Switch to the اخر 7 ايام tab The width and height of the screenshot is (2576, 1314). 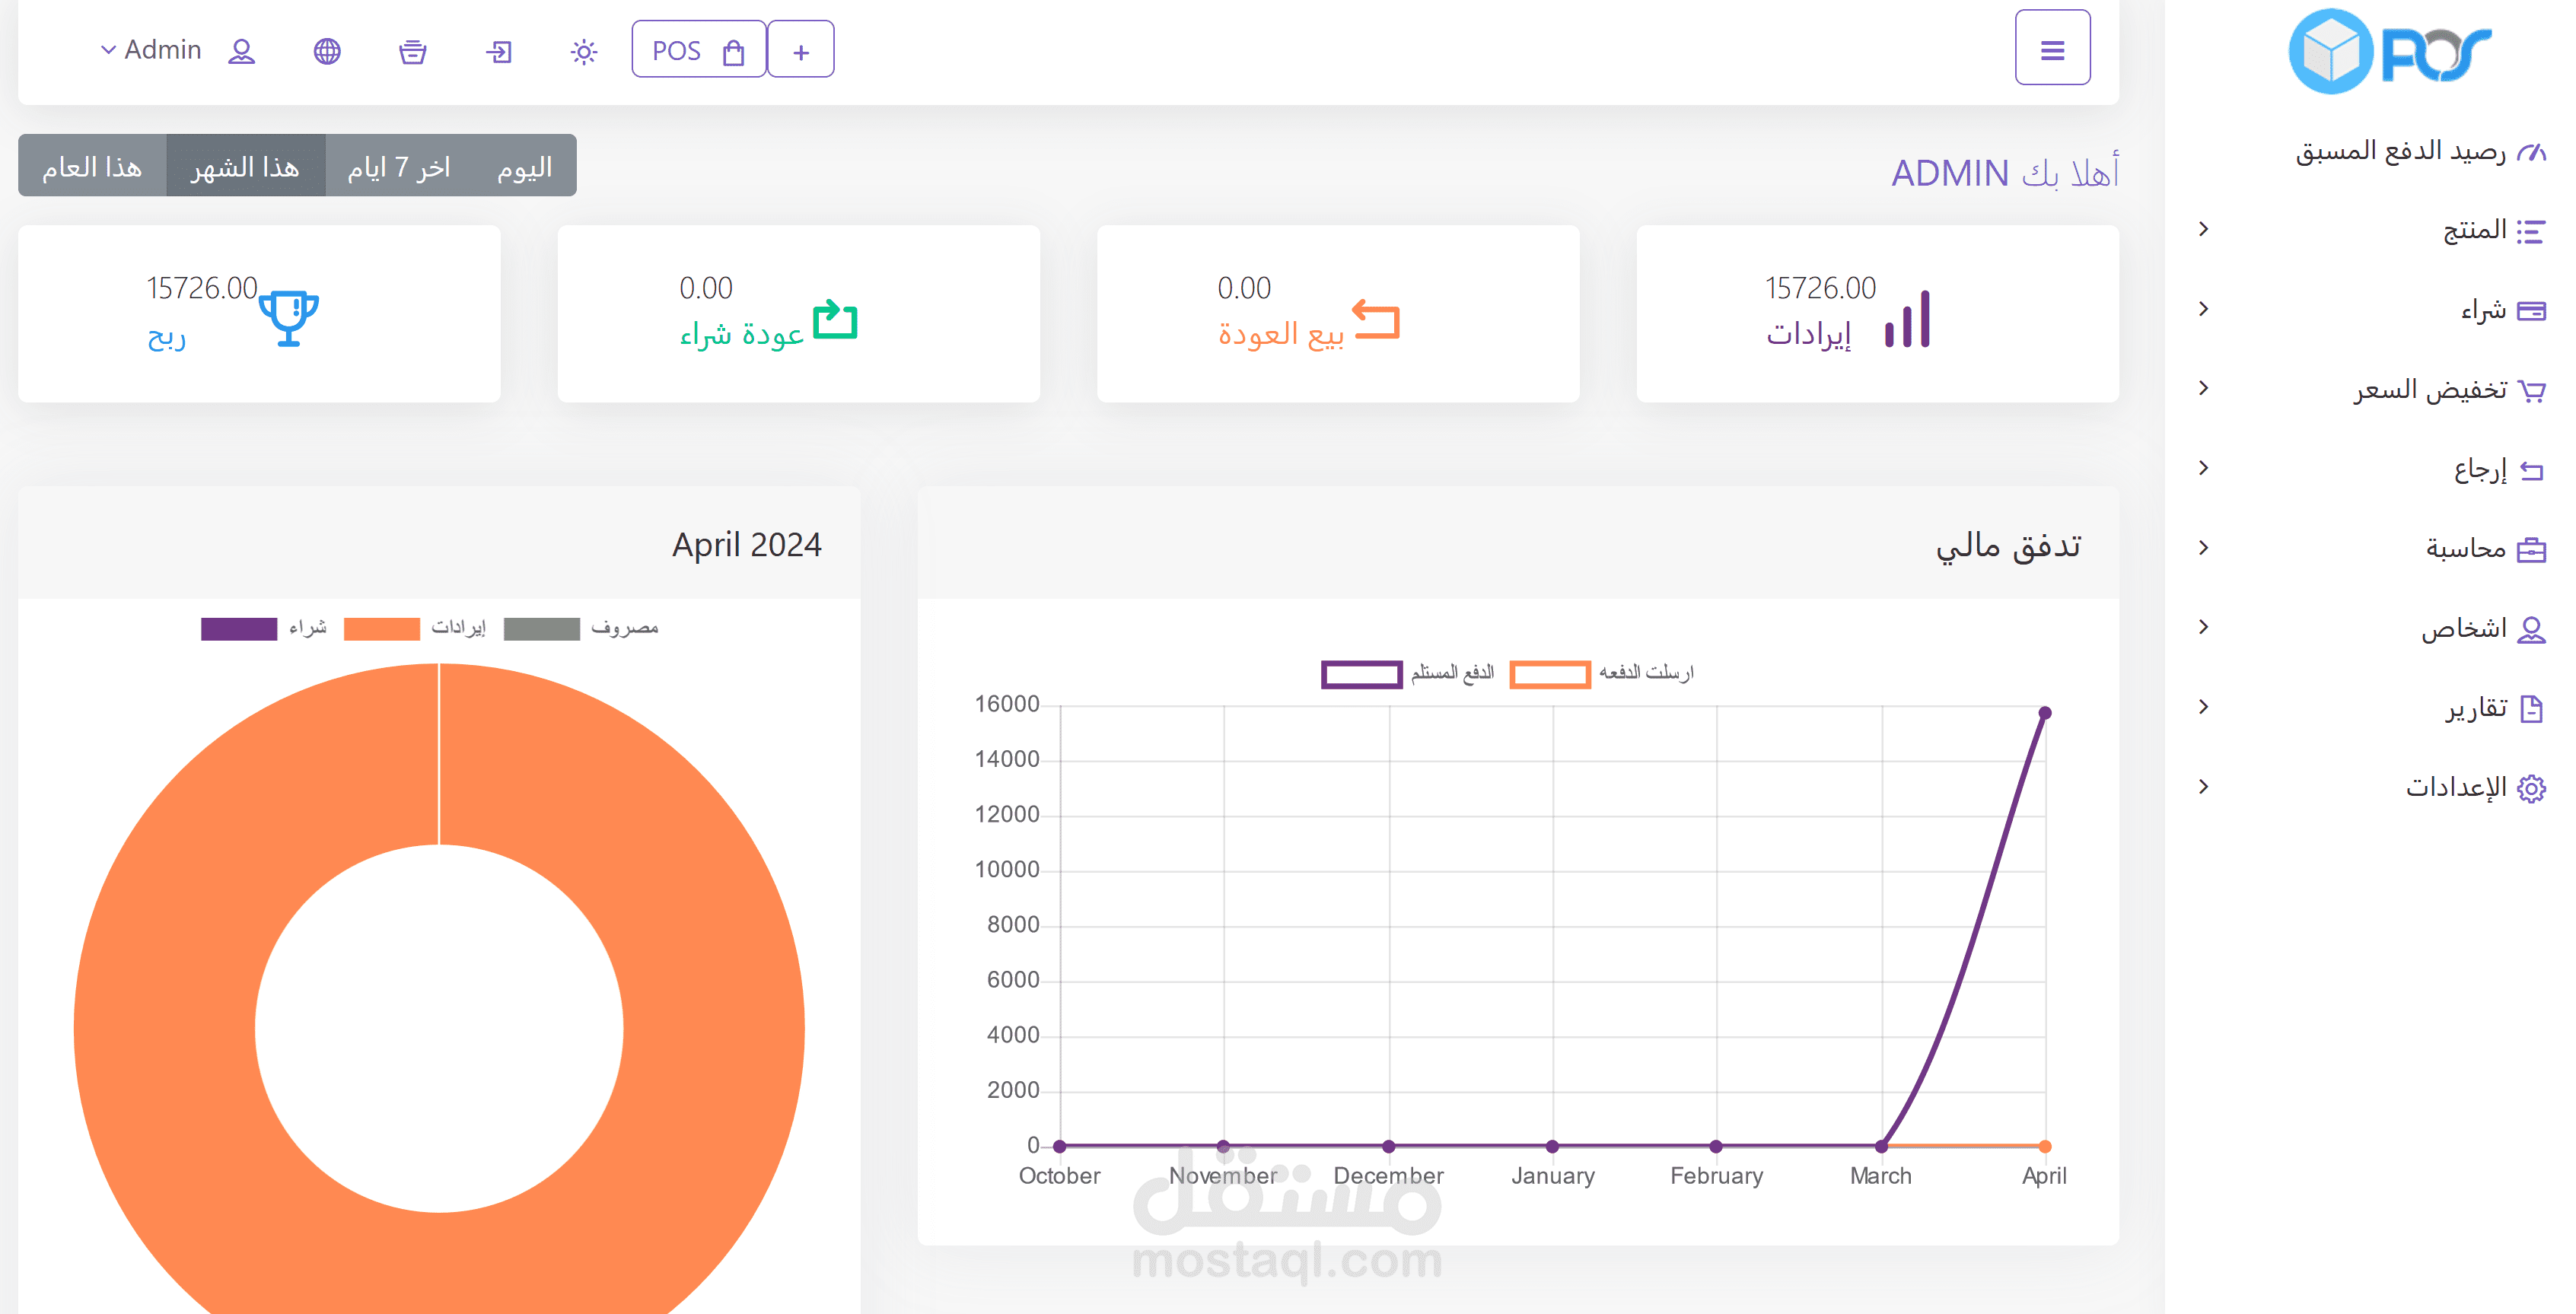pos(398,166)
